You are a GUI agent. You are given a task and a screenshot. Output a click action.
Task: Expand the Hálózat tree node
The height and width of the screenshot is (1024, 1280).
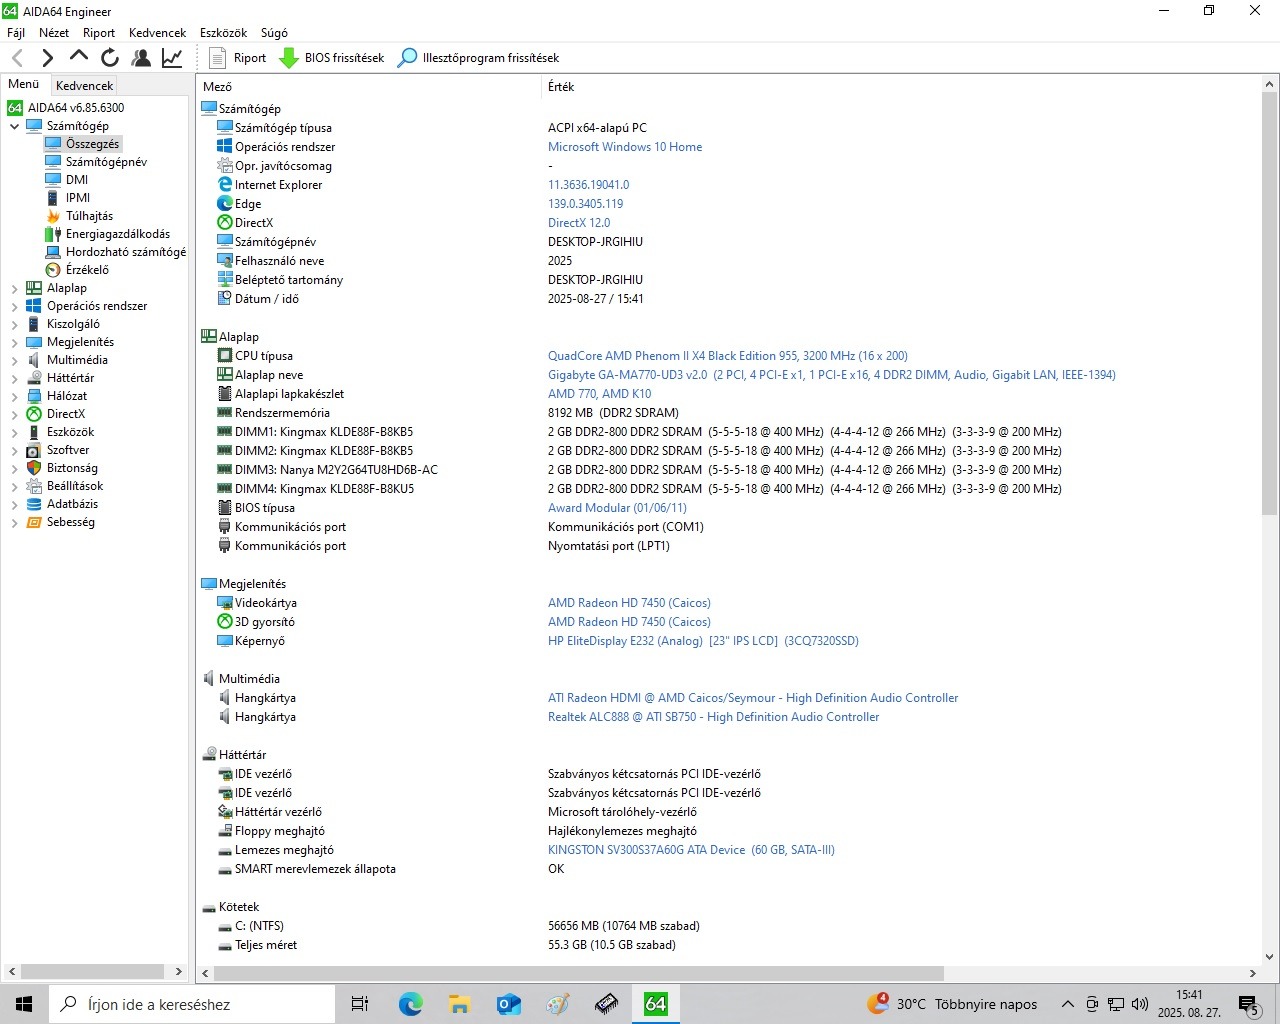coord(14,396)
